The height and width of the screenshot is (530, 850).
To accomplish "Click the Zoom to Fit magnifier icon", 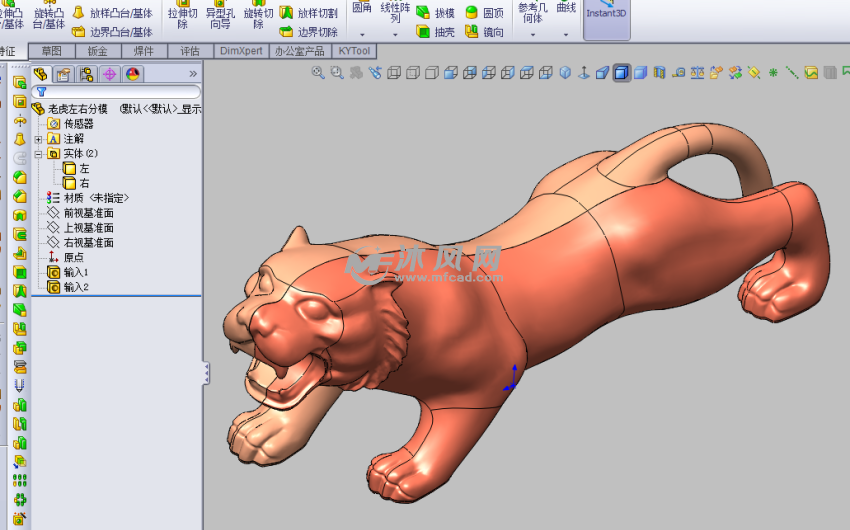I will pos(318,72).
